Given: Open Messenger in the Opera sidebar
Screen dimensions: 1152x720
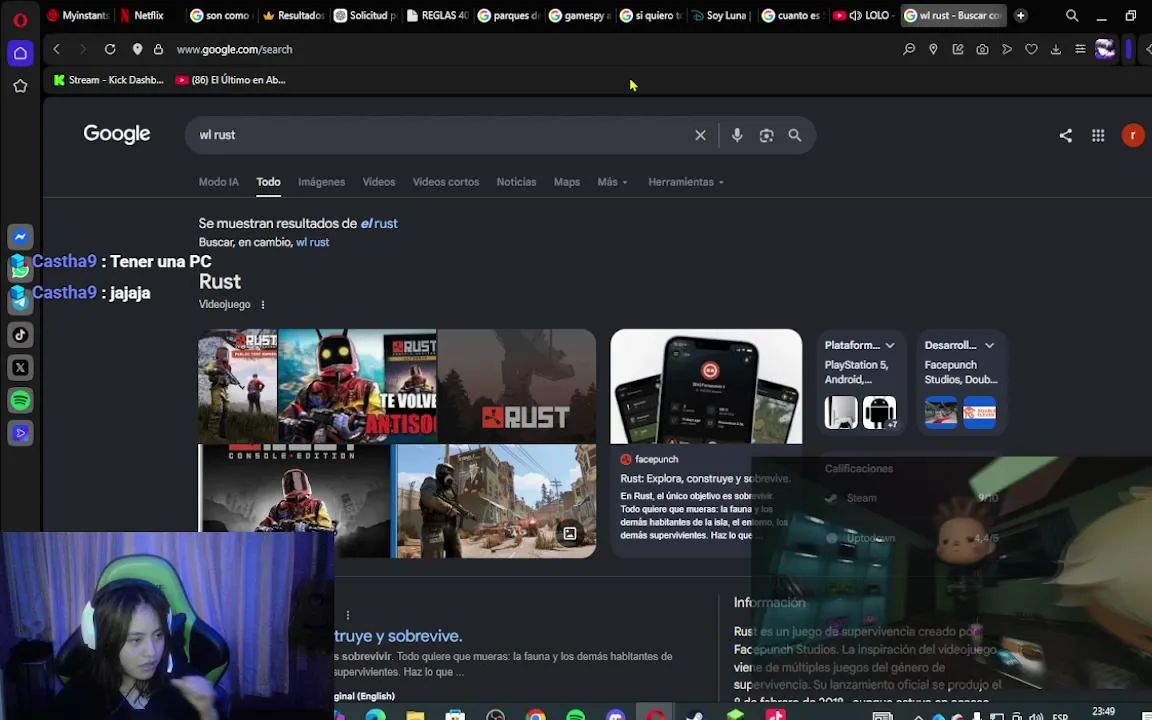Looking at the screenshot, I should (21, 237).
